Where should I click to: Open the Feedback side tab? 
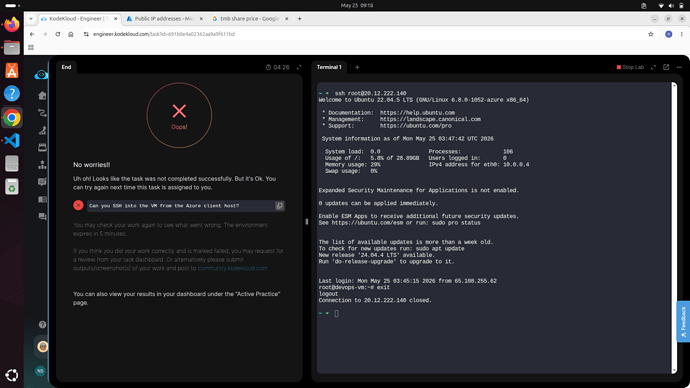pos(683,322)
